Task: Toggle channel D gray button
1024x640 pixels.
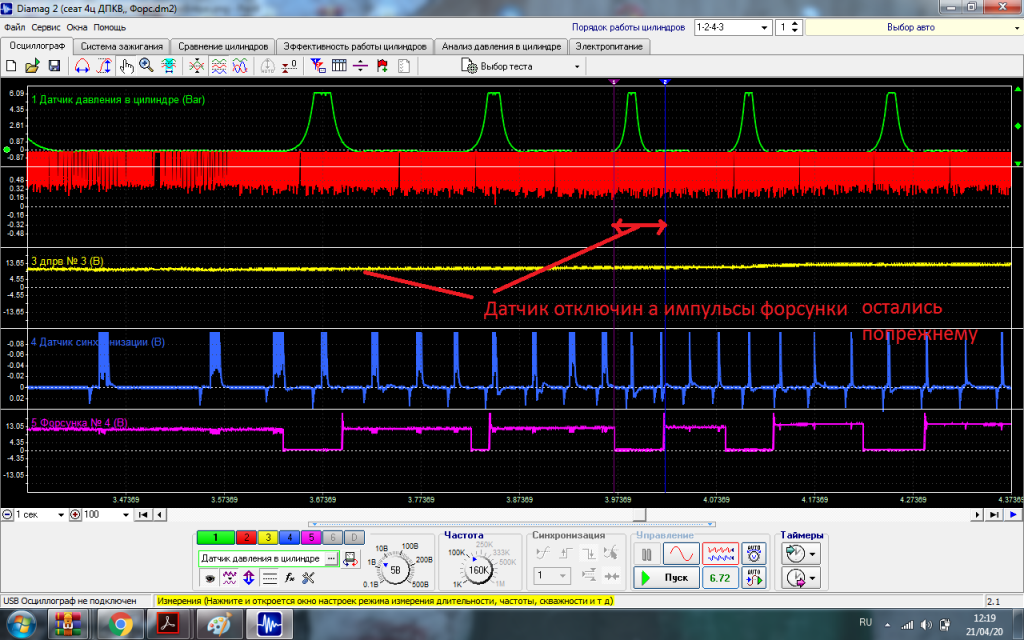Action: click(x=354, y=537)
